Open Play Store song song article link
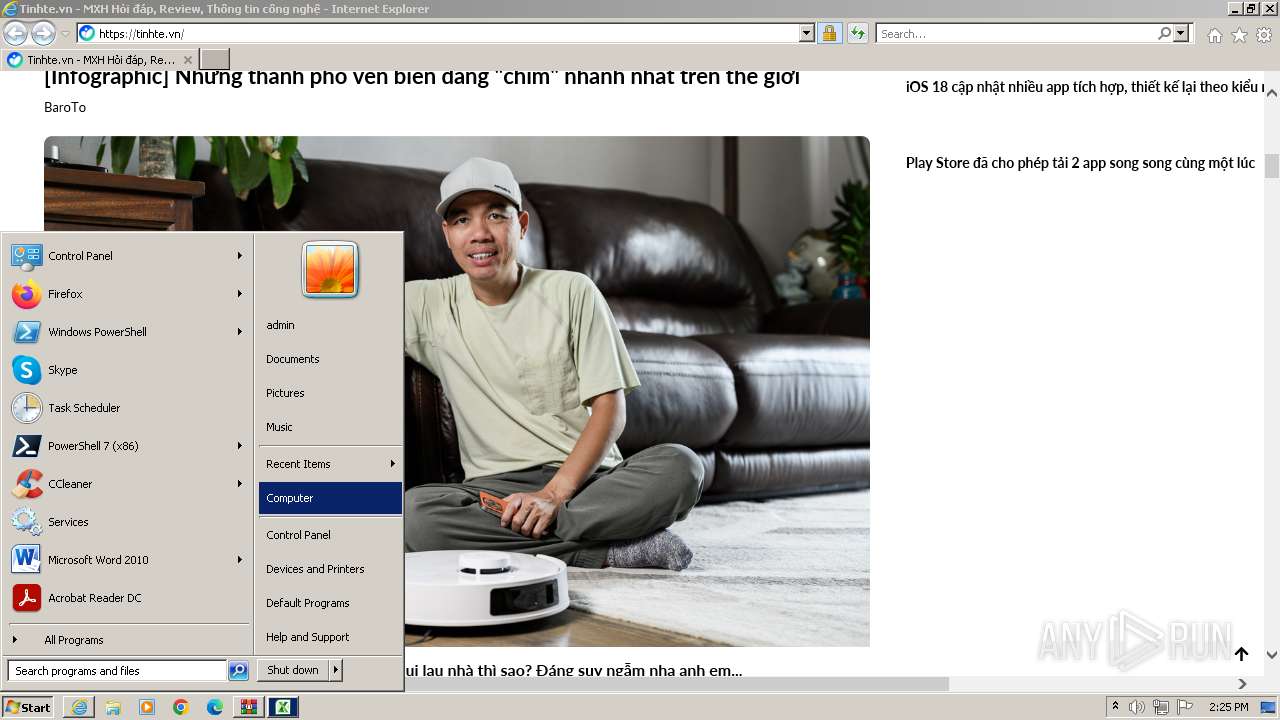This screenshot has width=1280, height=720. (x=1080, y=163)
